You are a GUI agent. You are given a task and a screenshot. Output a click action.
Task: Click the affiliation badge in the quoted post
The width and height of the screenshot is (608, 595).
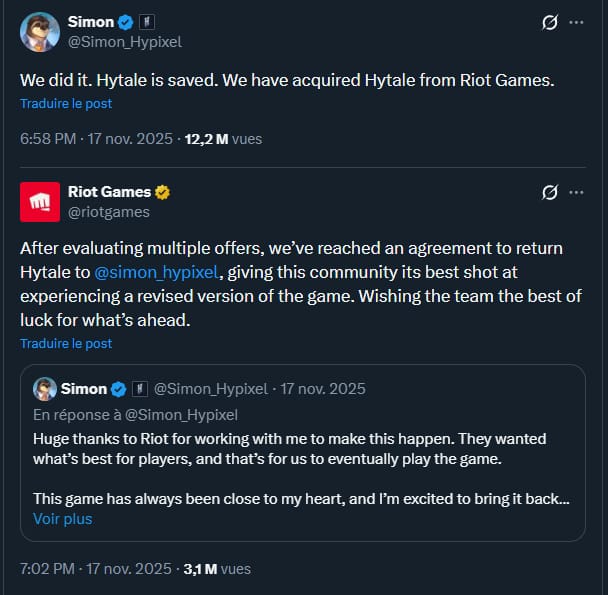click(x=139, y=389)
